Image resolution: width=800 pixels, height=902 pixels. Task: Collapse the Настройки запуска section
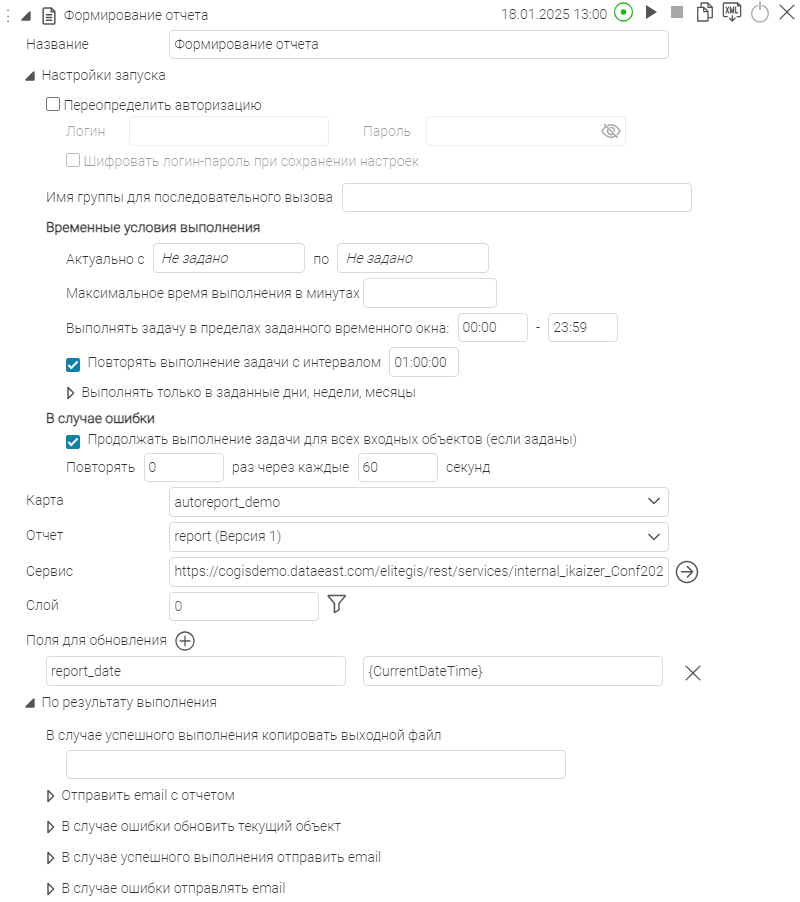click(x=31, y=75)
